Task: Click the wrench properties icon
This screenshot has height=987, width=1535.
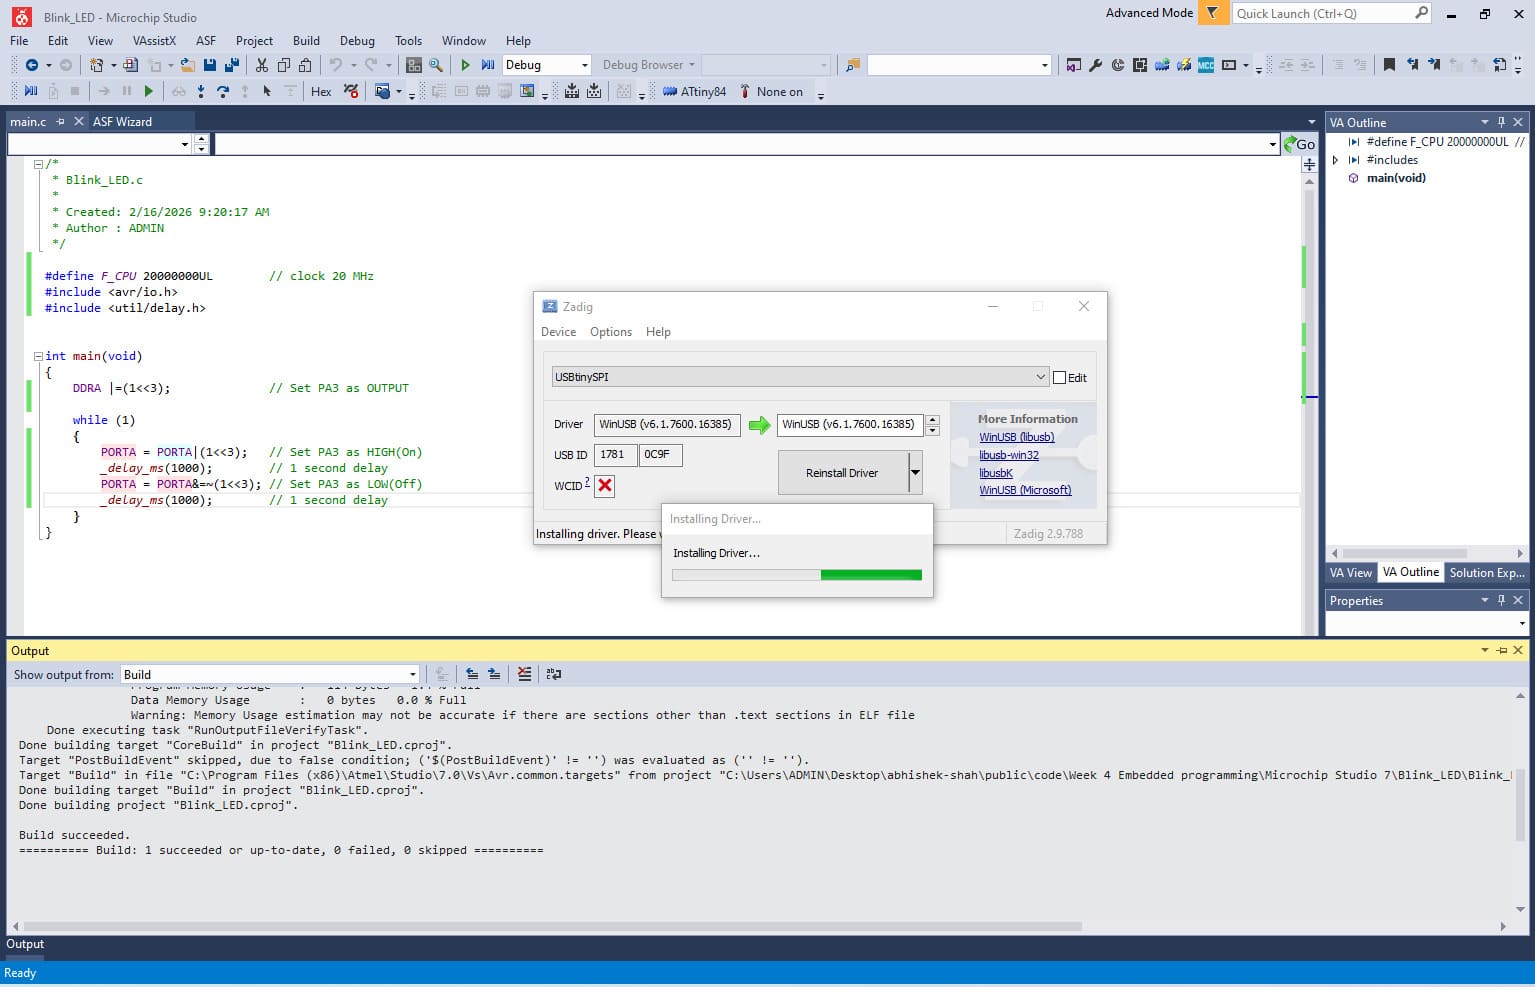Action: 1095,65
